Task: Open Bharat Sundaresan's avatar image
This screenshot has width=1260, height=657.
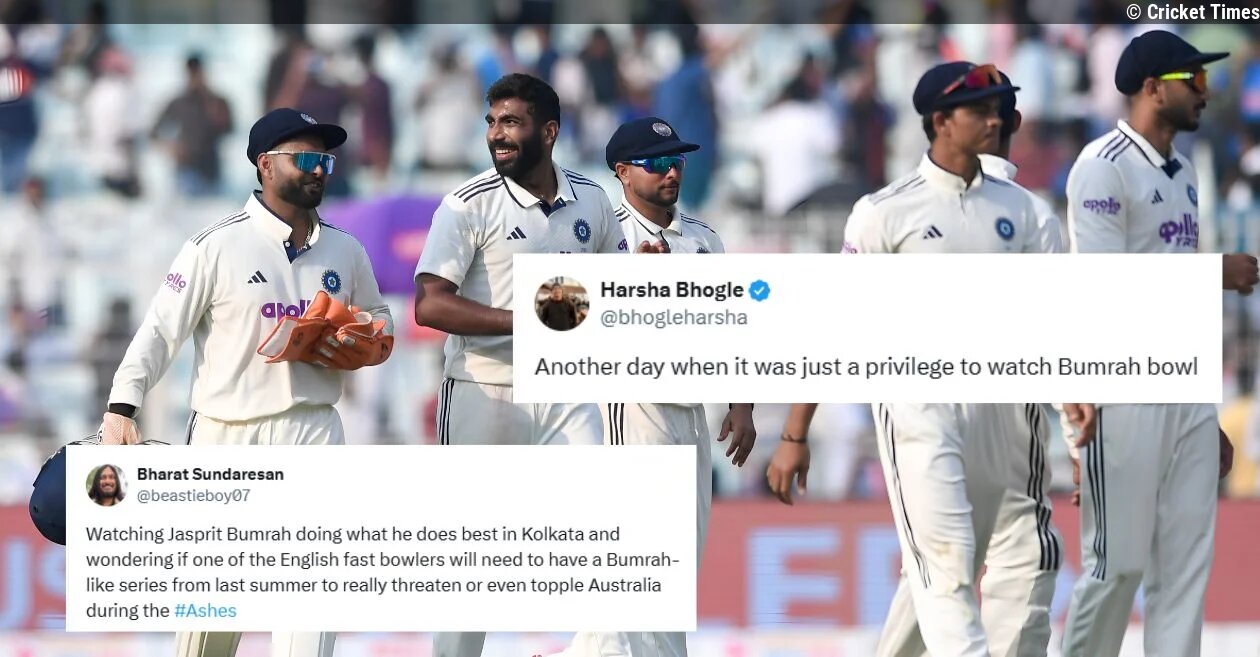Action: pyautogui.click(x=106, y=485)
